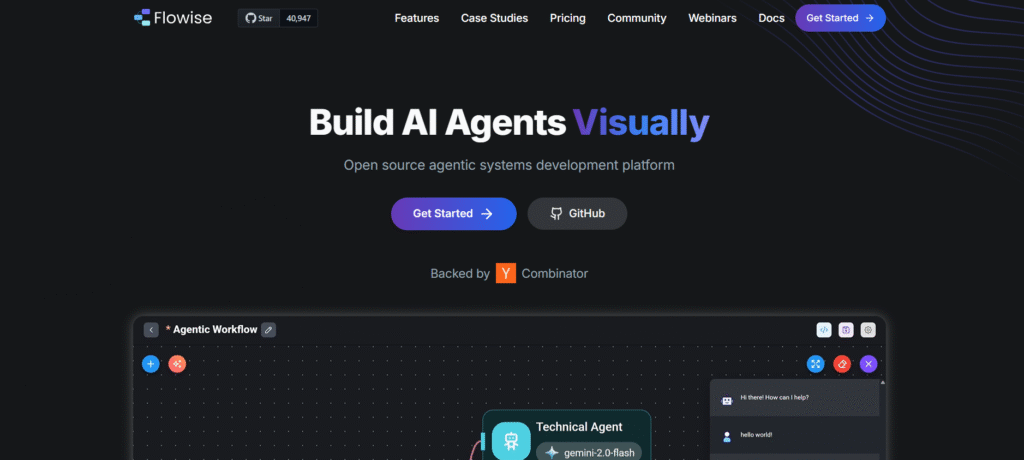Click the orange sparkle generate button
This screenshot has height=460, width=1024.
[x=177, y=364]
